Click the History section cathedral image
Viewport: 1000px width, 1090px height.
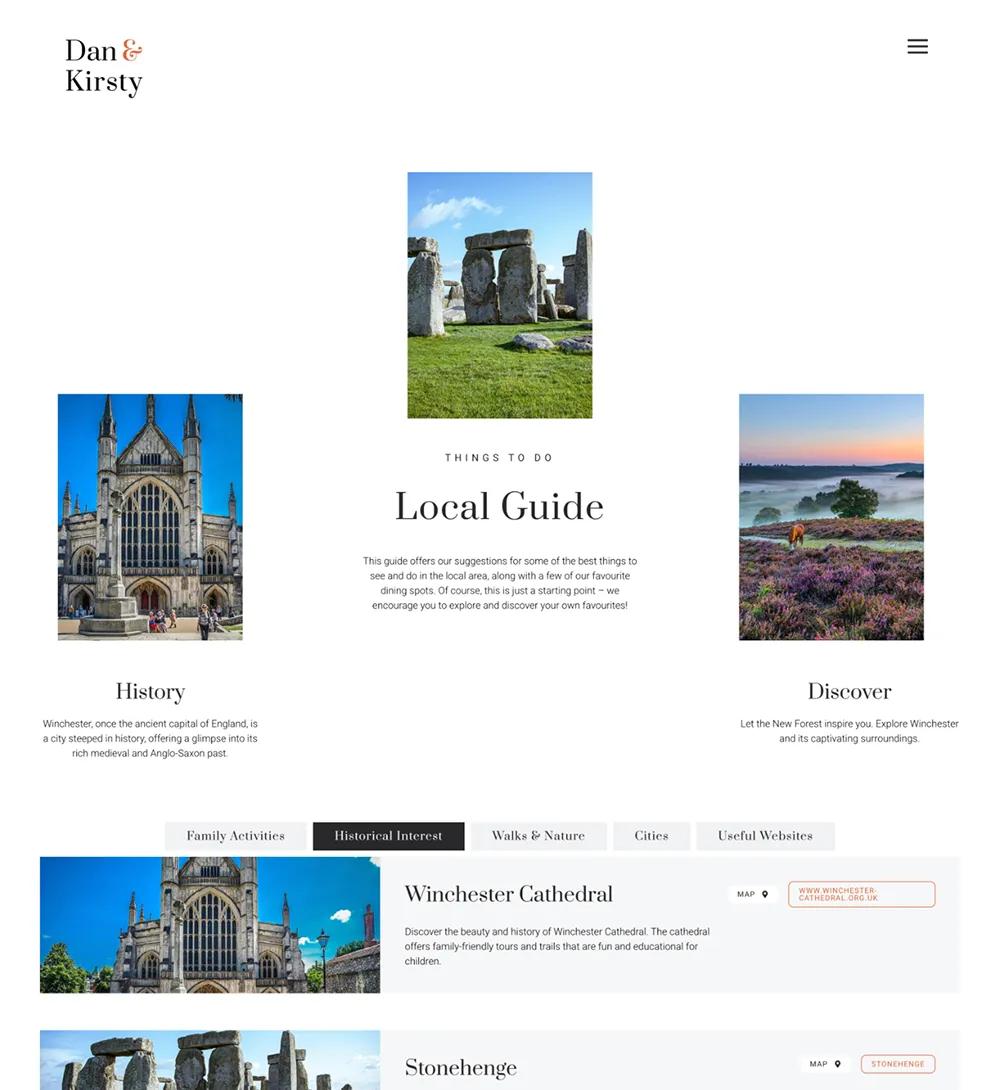[149, 516]
